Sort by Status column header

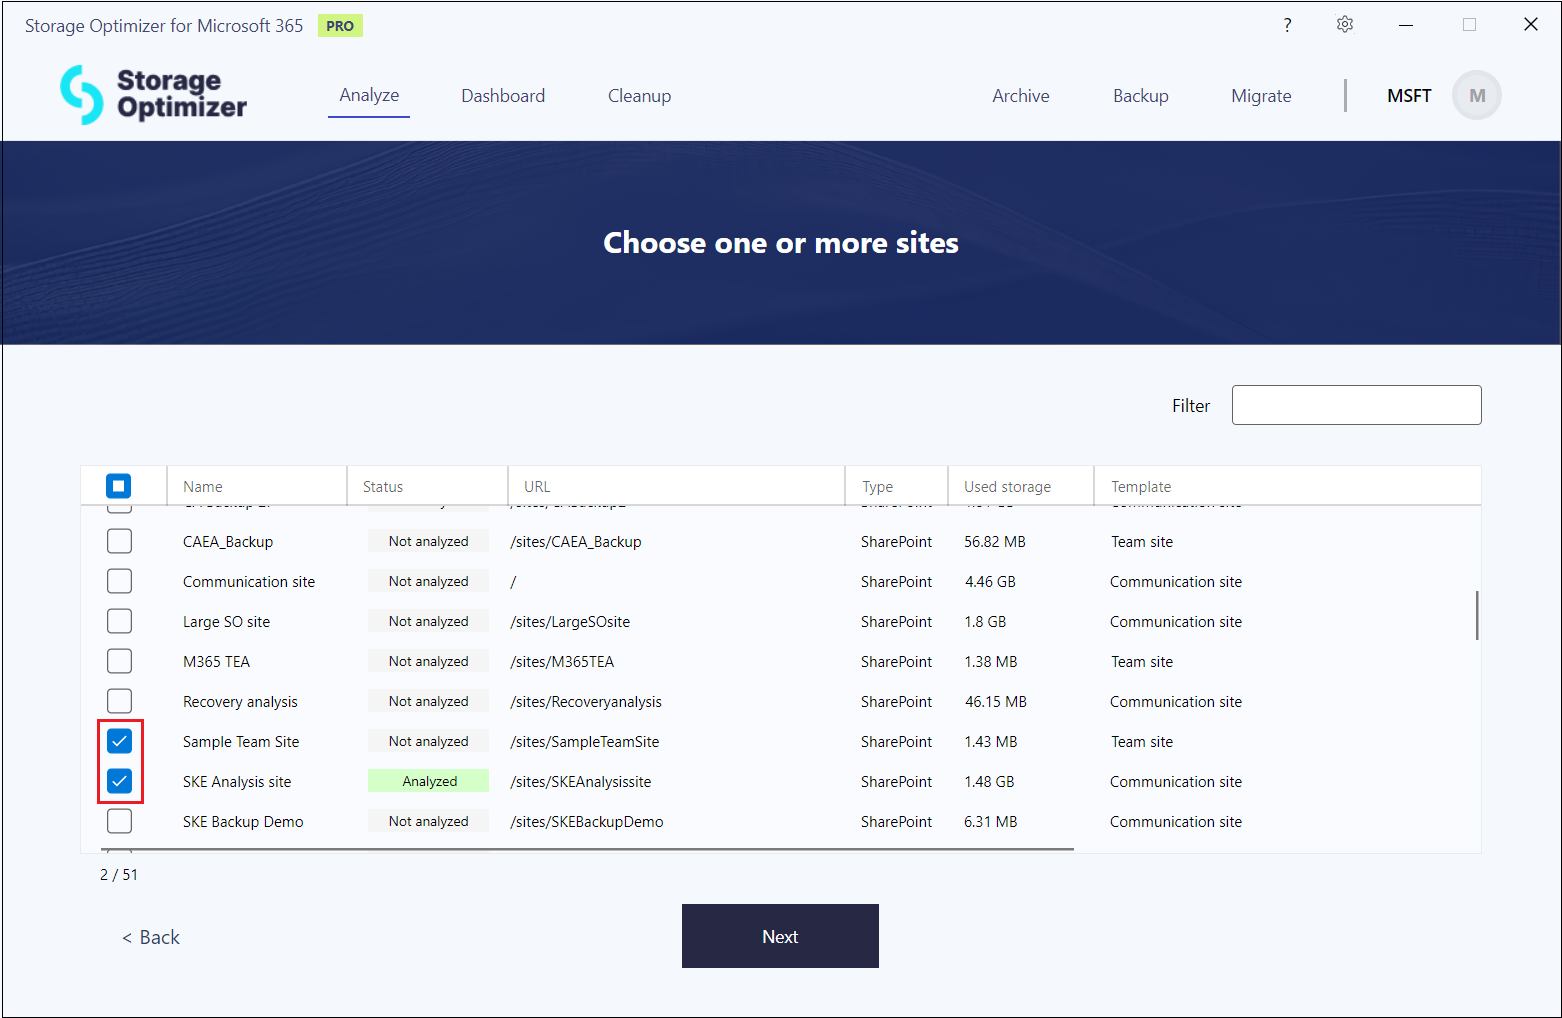[383, 487]
